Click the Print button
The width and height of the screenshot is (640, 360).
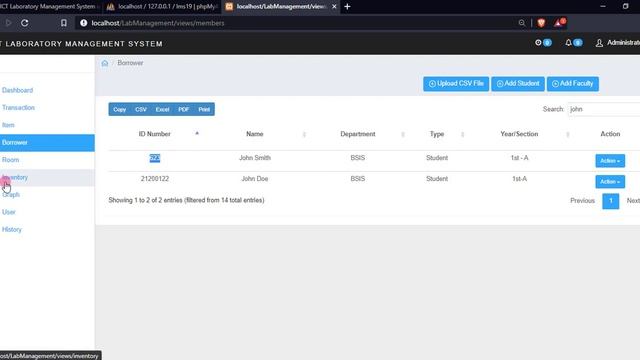pyautogui.click(x=204, y=109)
